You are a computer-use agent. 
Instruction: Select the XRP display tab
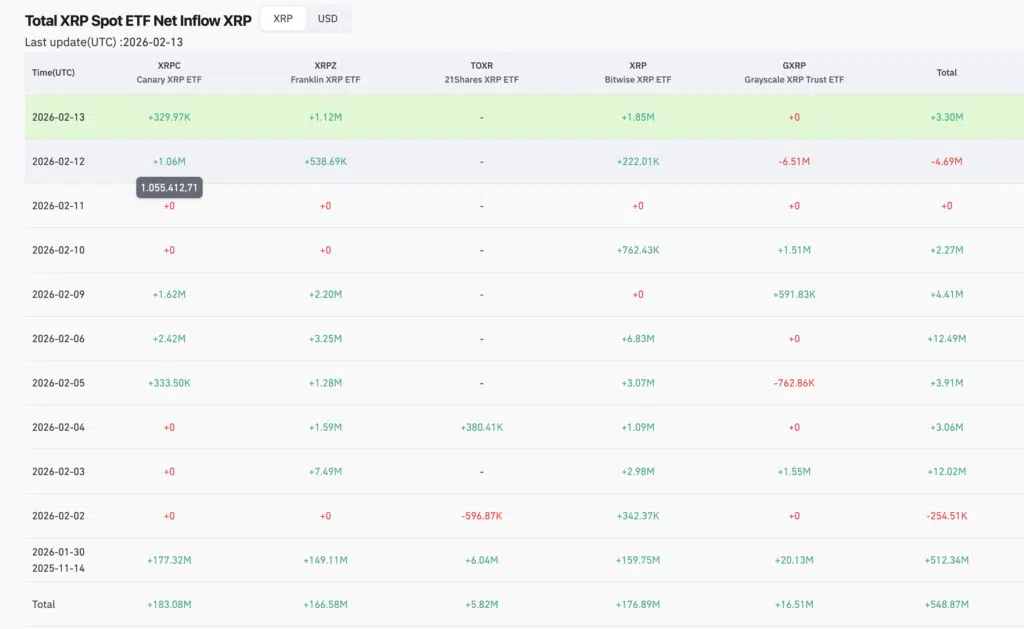(282, 18)
